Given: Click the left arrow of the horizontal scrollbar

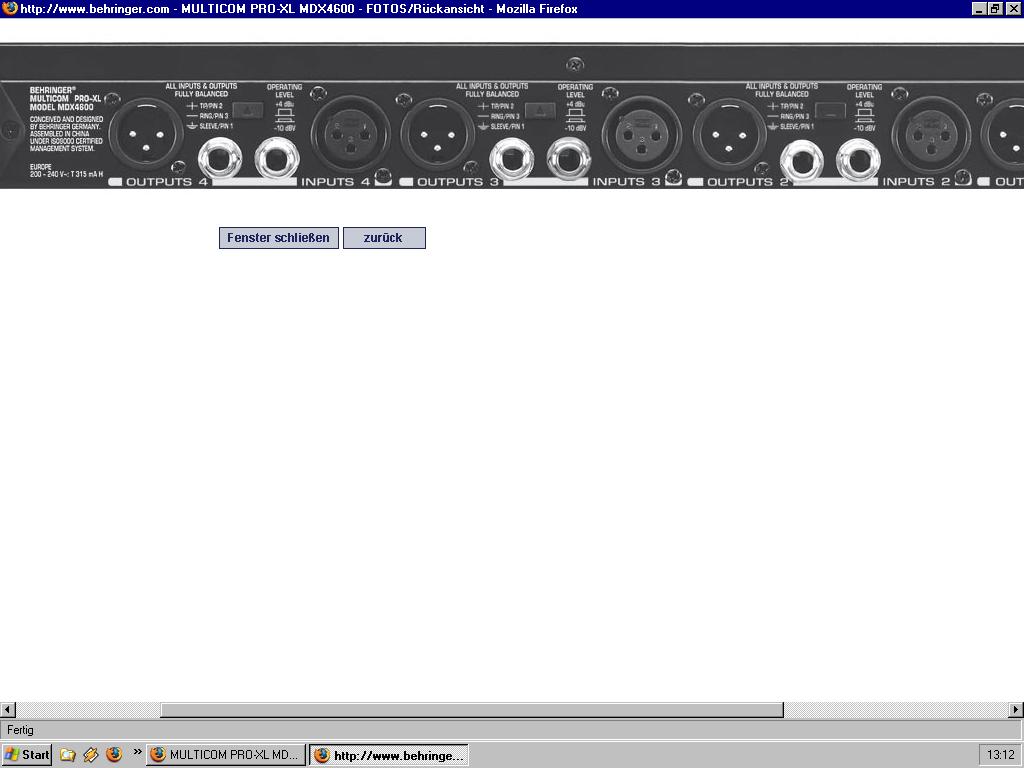Looking at the screenshot, I should pos(8,710).
